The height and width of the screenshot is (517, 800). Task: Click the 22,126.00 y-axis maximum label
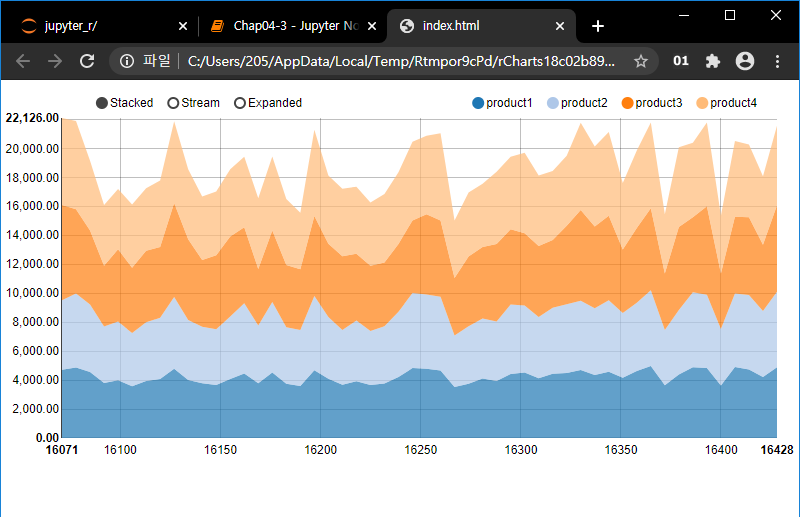32,118
